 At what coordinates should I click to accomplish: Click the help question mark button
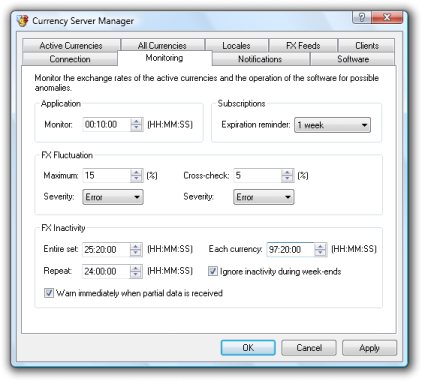[x=362, y=17]
